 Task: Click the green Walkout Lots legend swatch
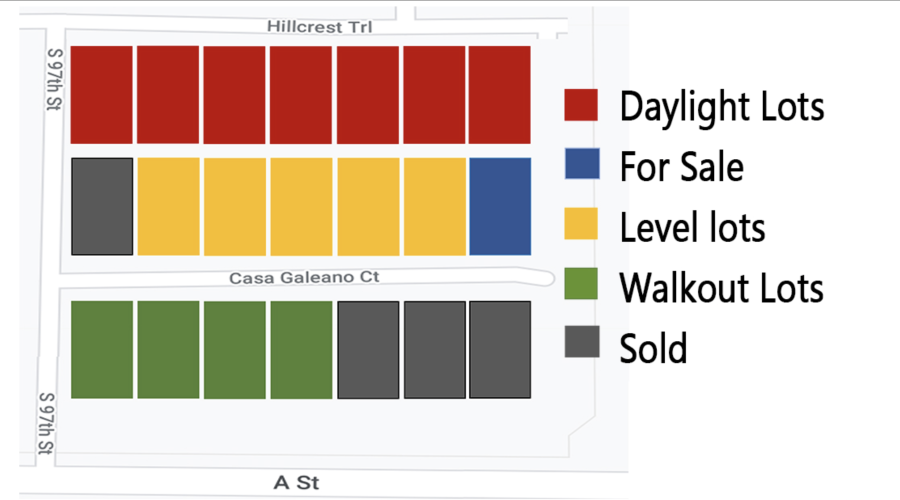pos(581,284)
